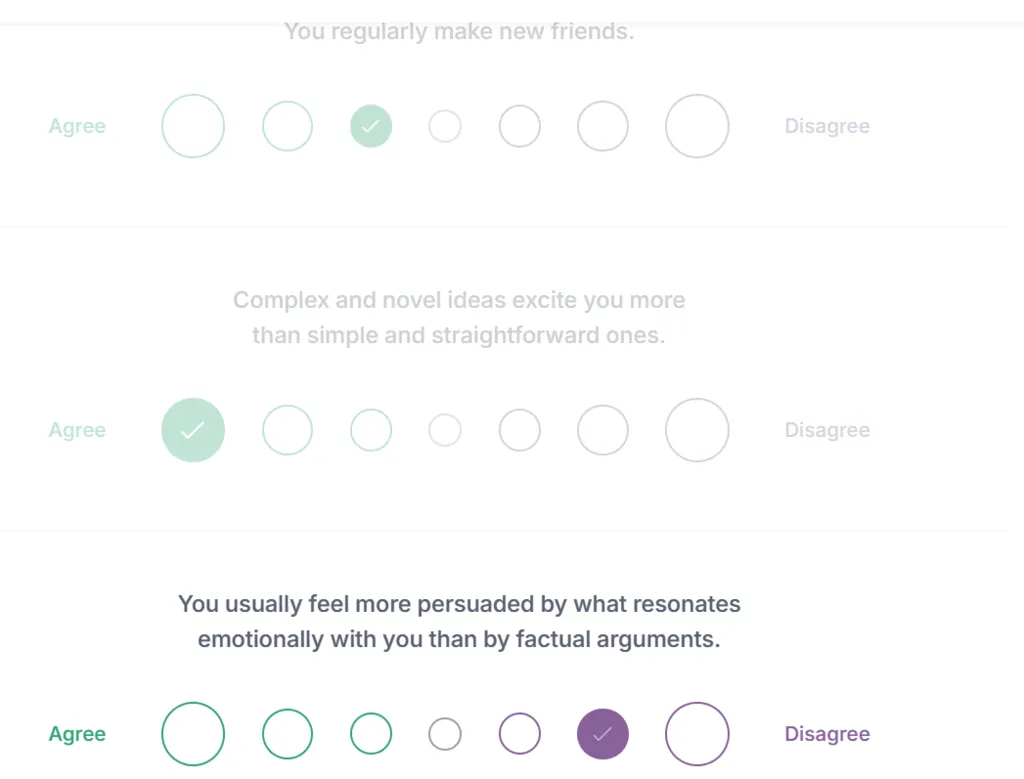This screenshot has width=1024, height=779.
Task: Click checked slight agree circle for new friends
Action: click(x=371, y=126)
